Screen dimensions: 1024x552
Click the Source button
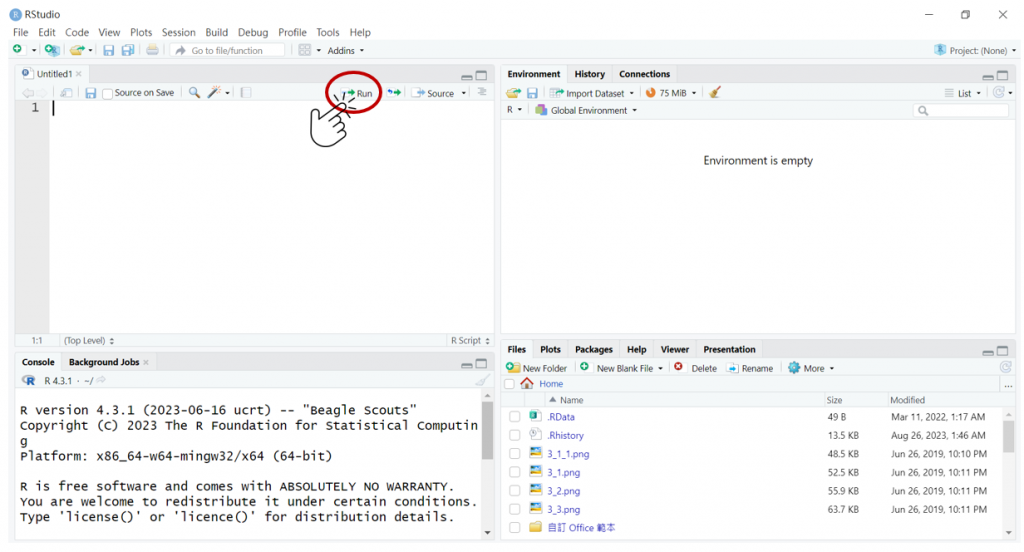pos(433,93)
